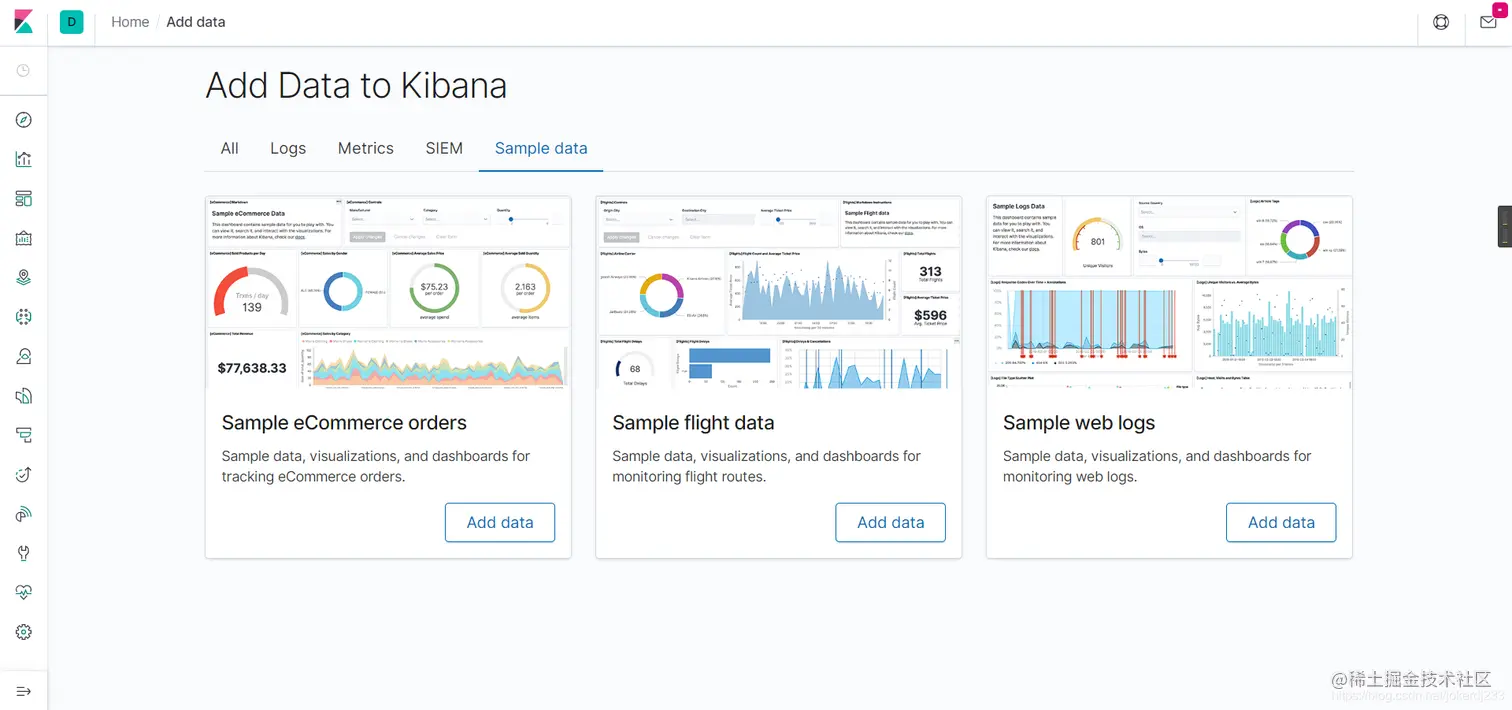Viewport: 1512px width, 710px height.
Task: Open Uptime icon in sidebar
Action: [24, 475]
